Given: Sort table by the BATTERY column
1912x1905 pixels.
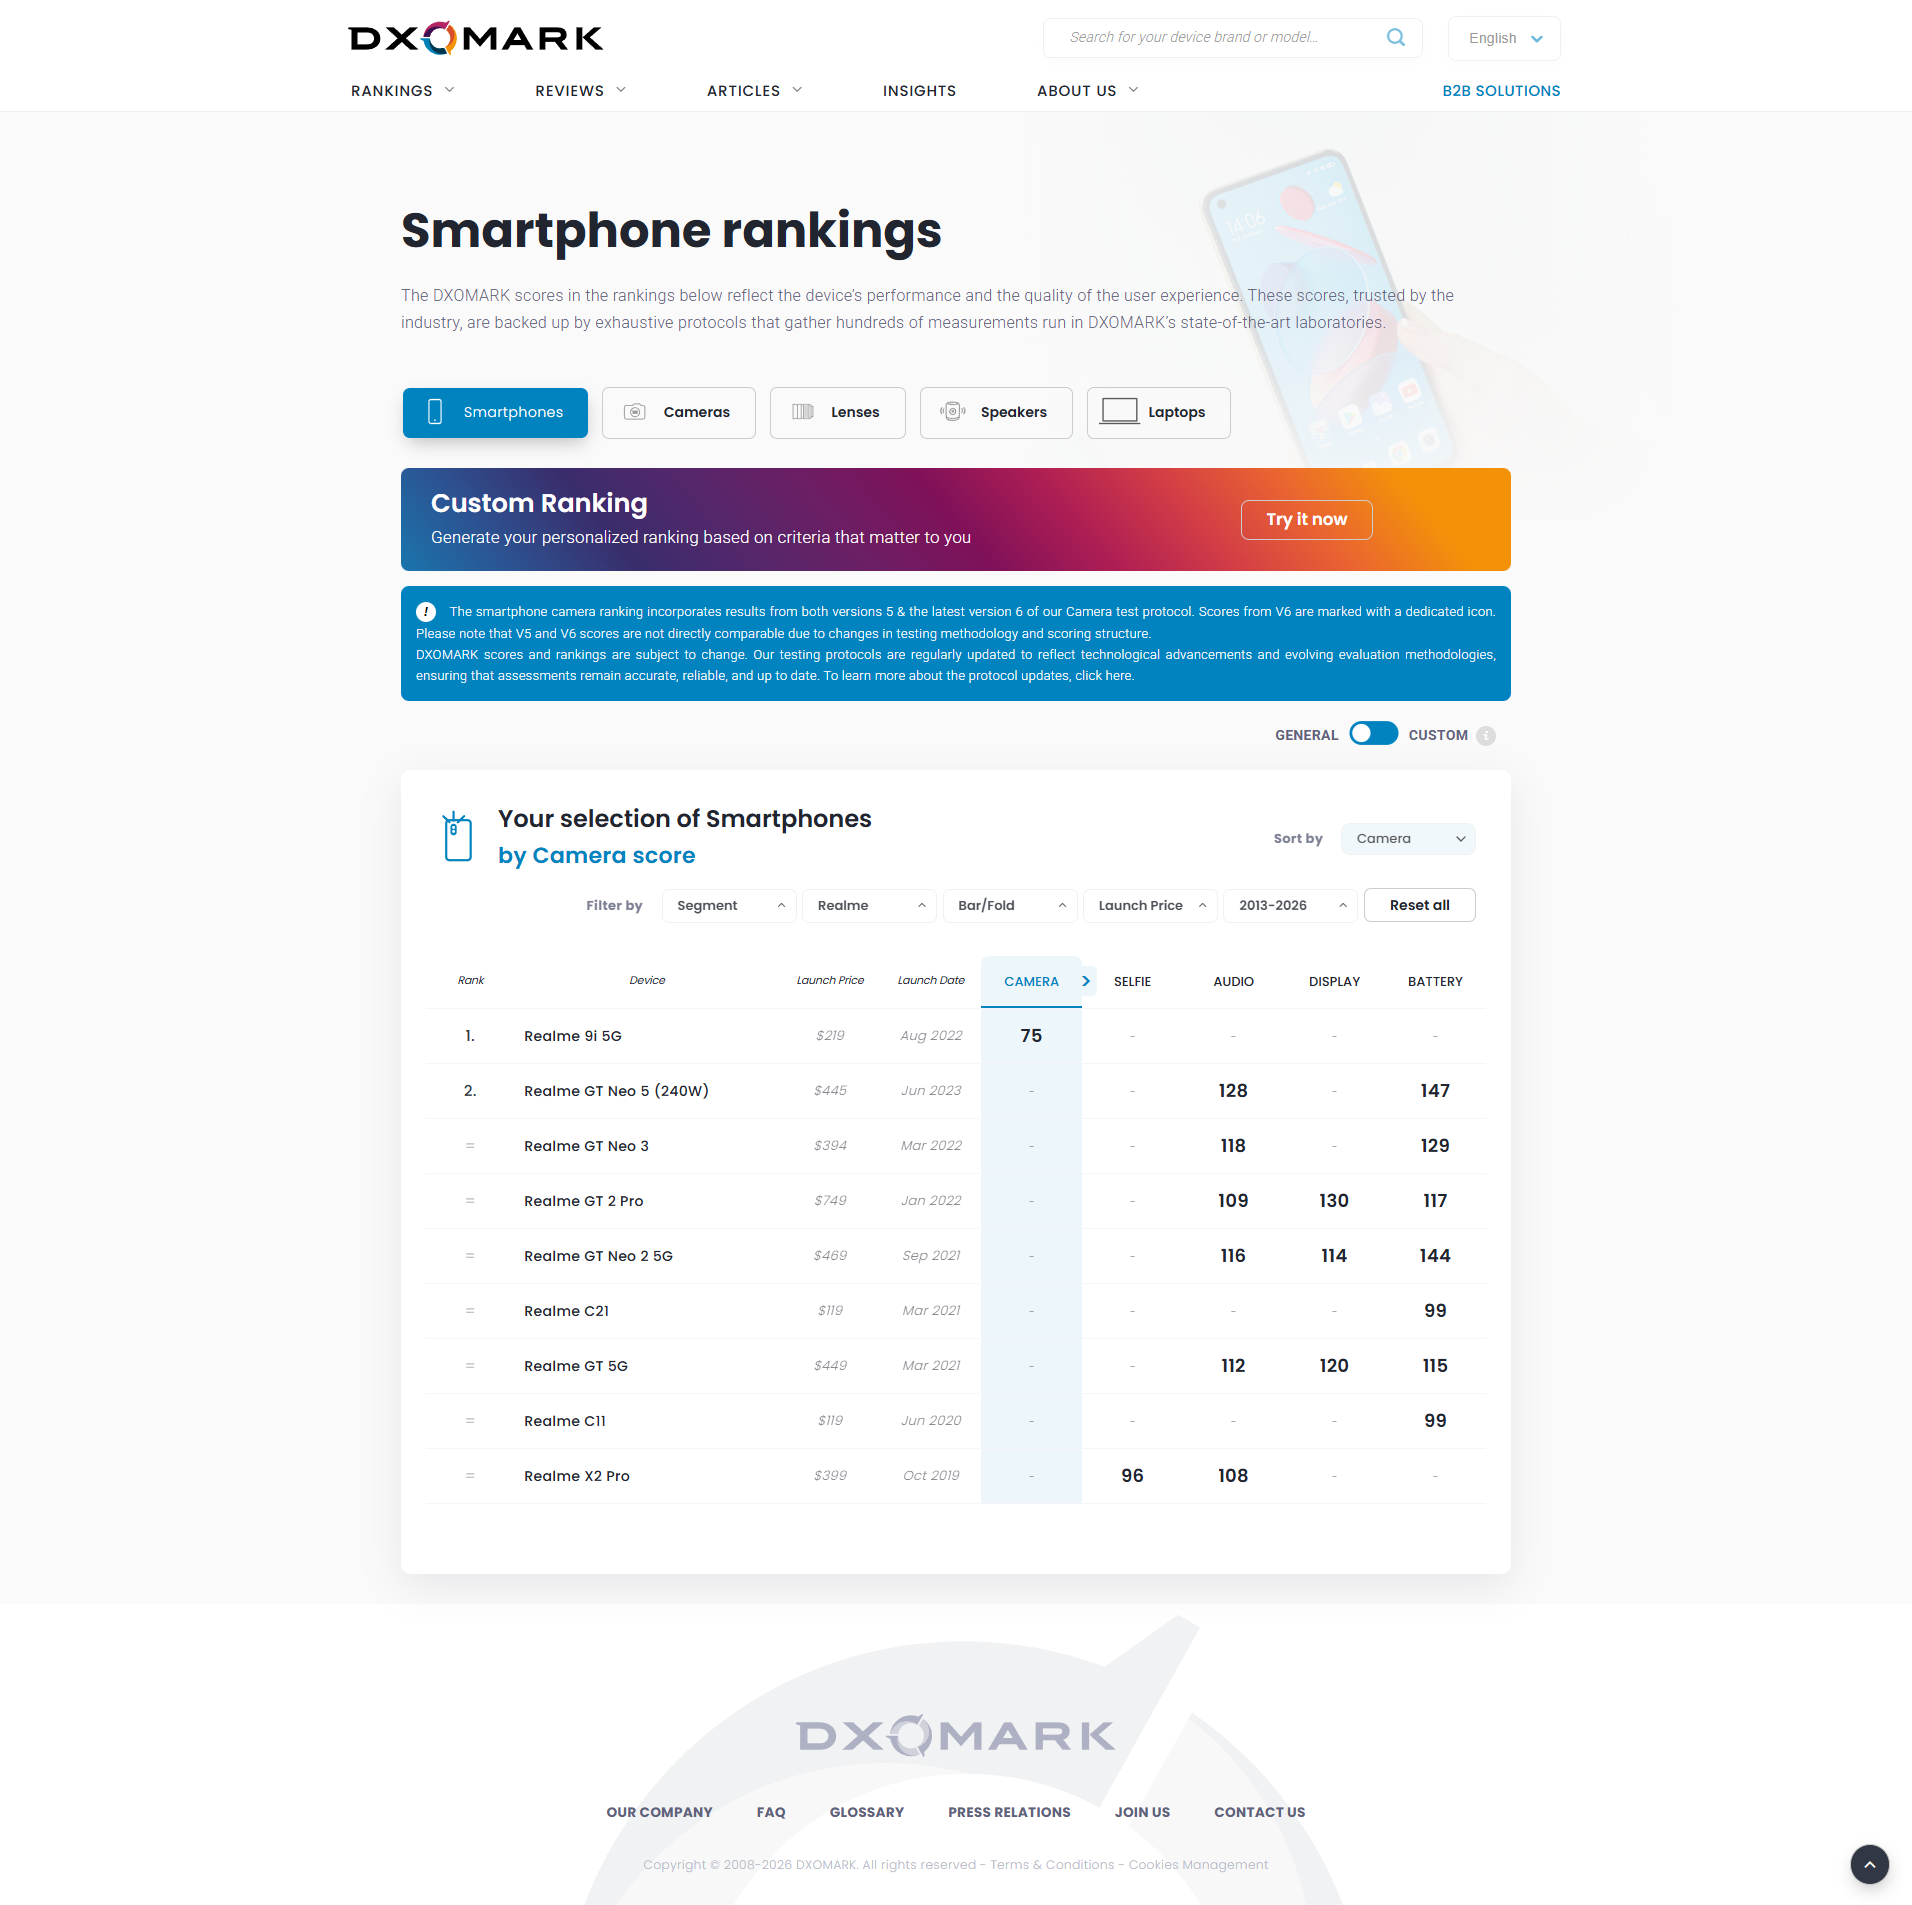Looking at the screenshot, I should coord(1435,982).
